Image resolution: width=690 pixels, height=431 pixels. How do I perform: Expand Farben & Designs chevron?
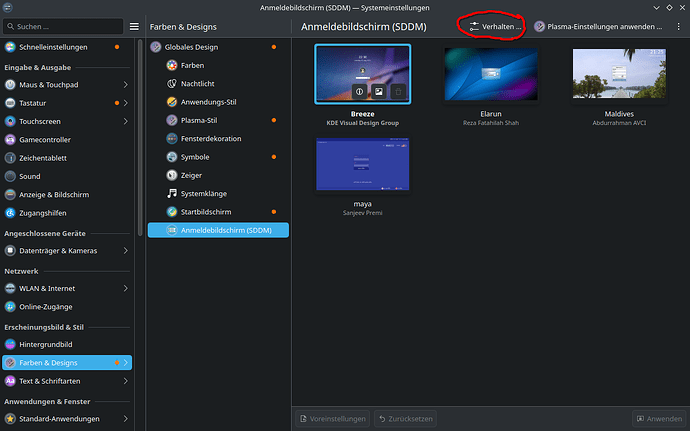tap(125, 363)
